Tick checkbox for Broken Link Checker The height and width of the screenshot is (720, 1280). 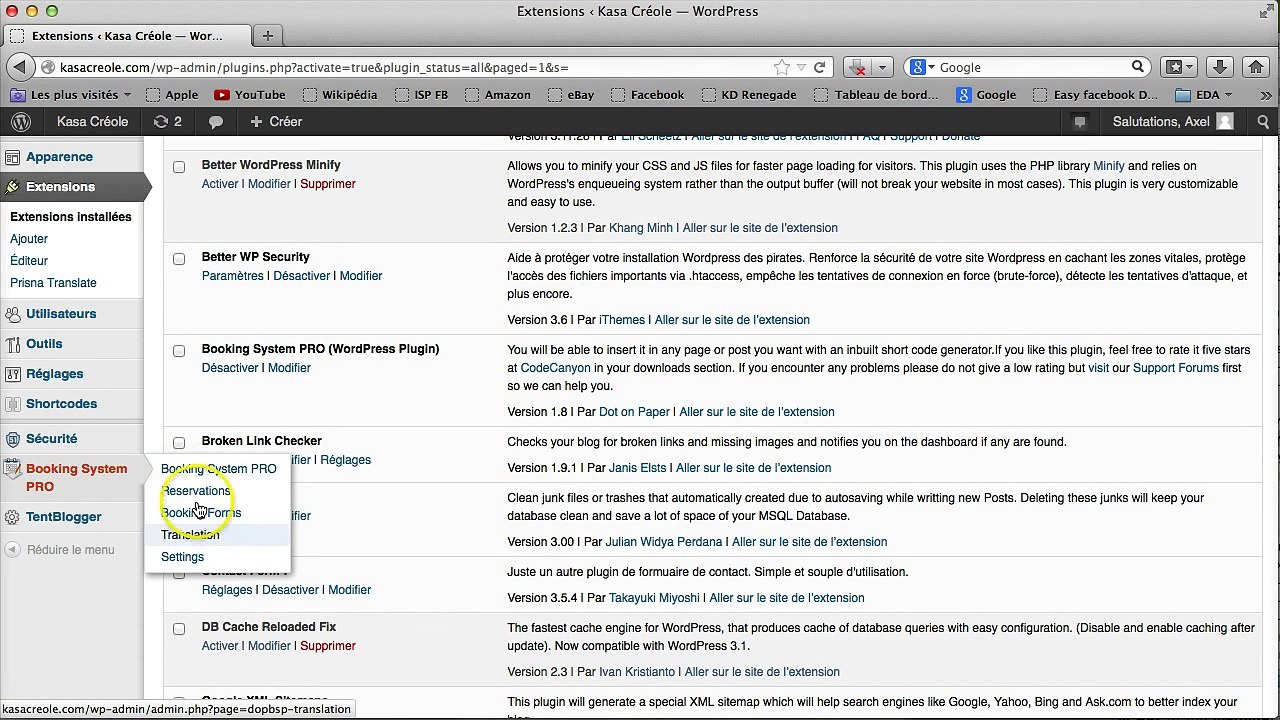(x=179, y=443)
